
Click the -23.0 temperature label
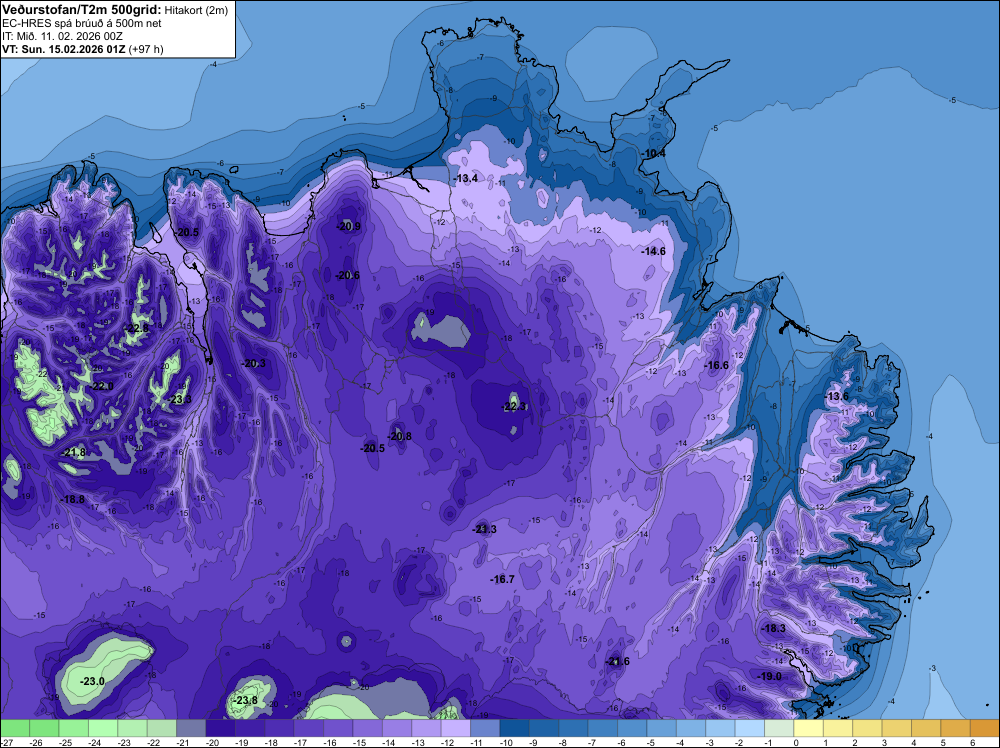92,681
